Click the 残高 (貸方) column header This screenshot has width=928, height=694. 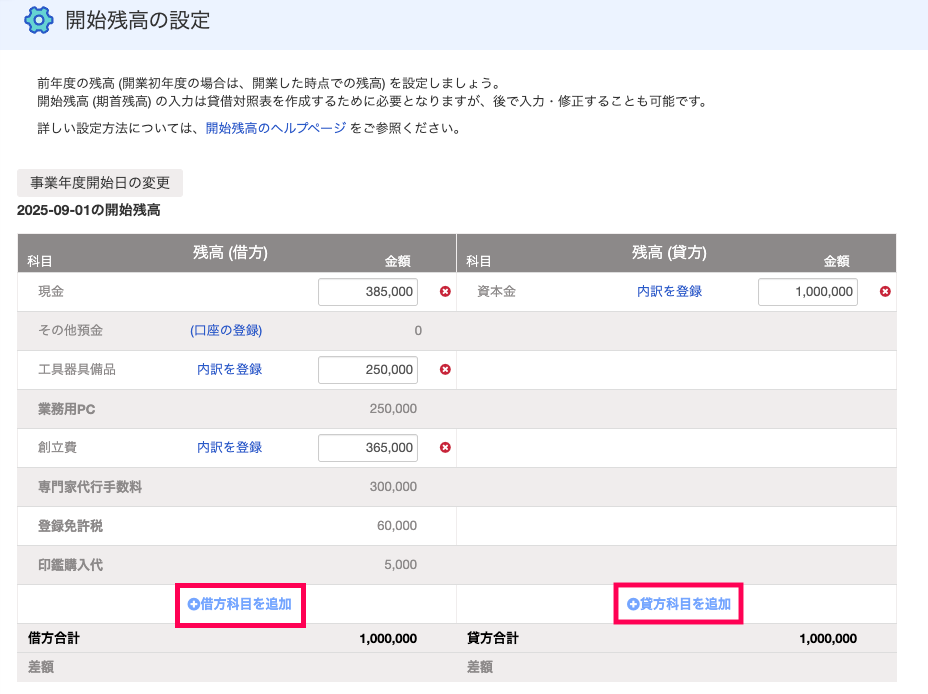coord(669,253)
